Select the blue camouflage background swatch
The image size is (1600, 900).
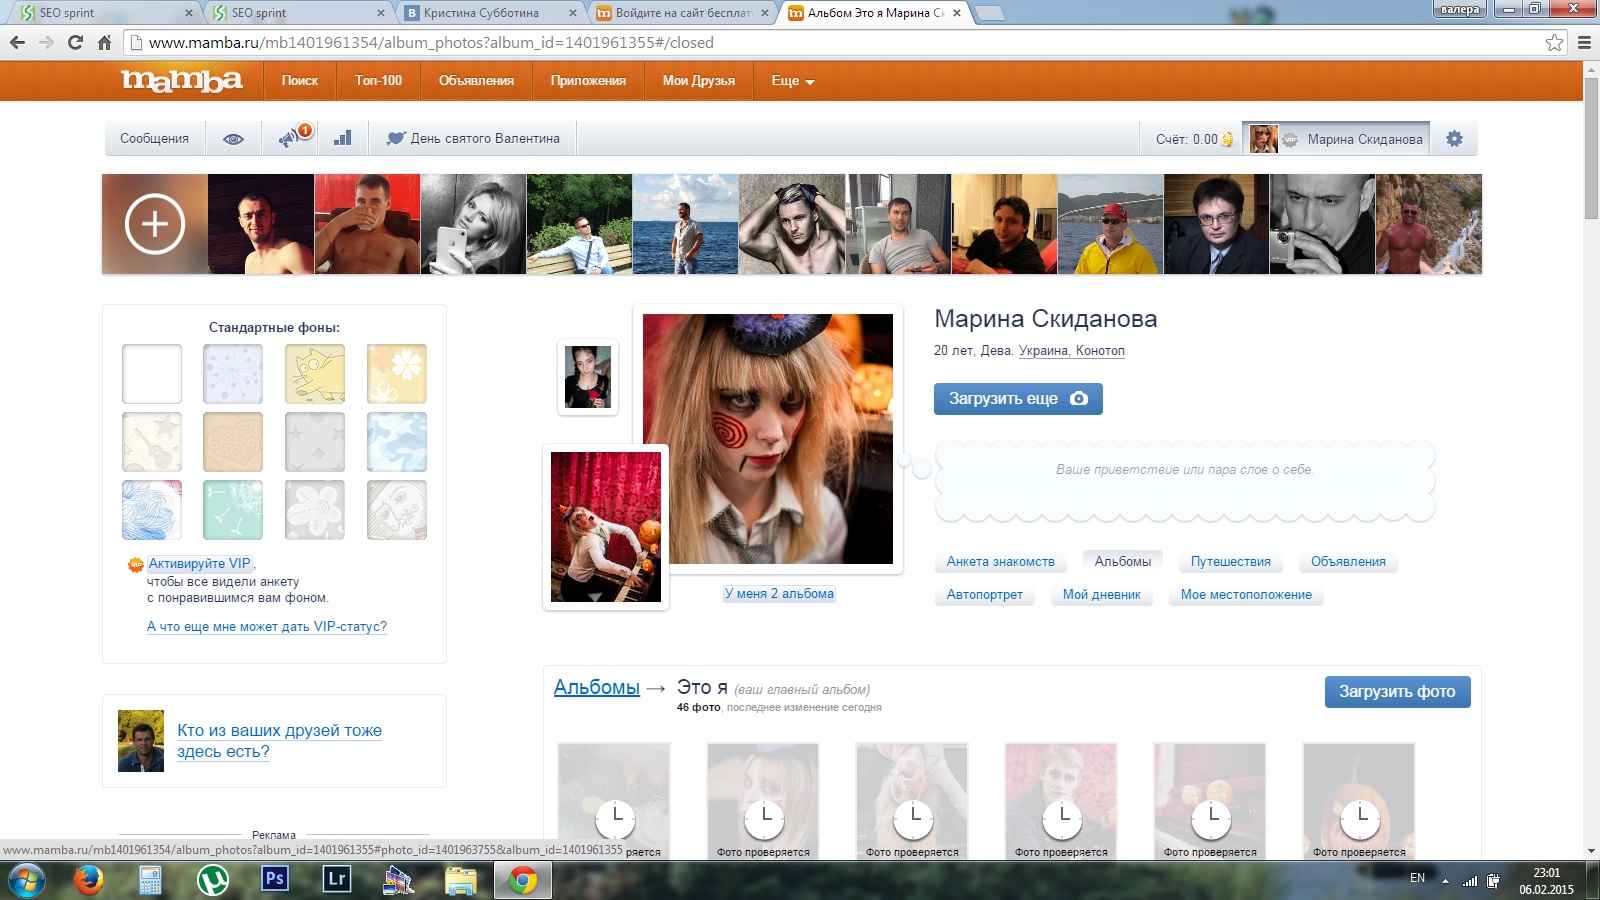pos(397,442)
